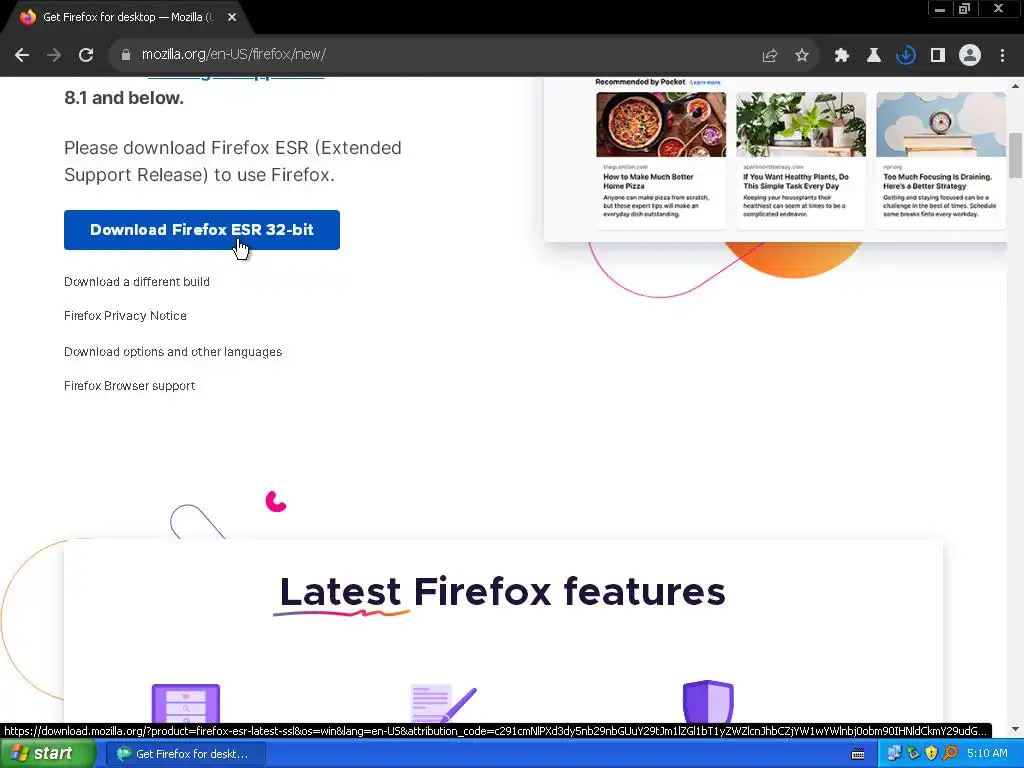1024x768 pixels.
Task: Click the pizza article thumbnail
Action: tap(661, 124)
